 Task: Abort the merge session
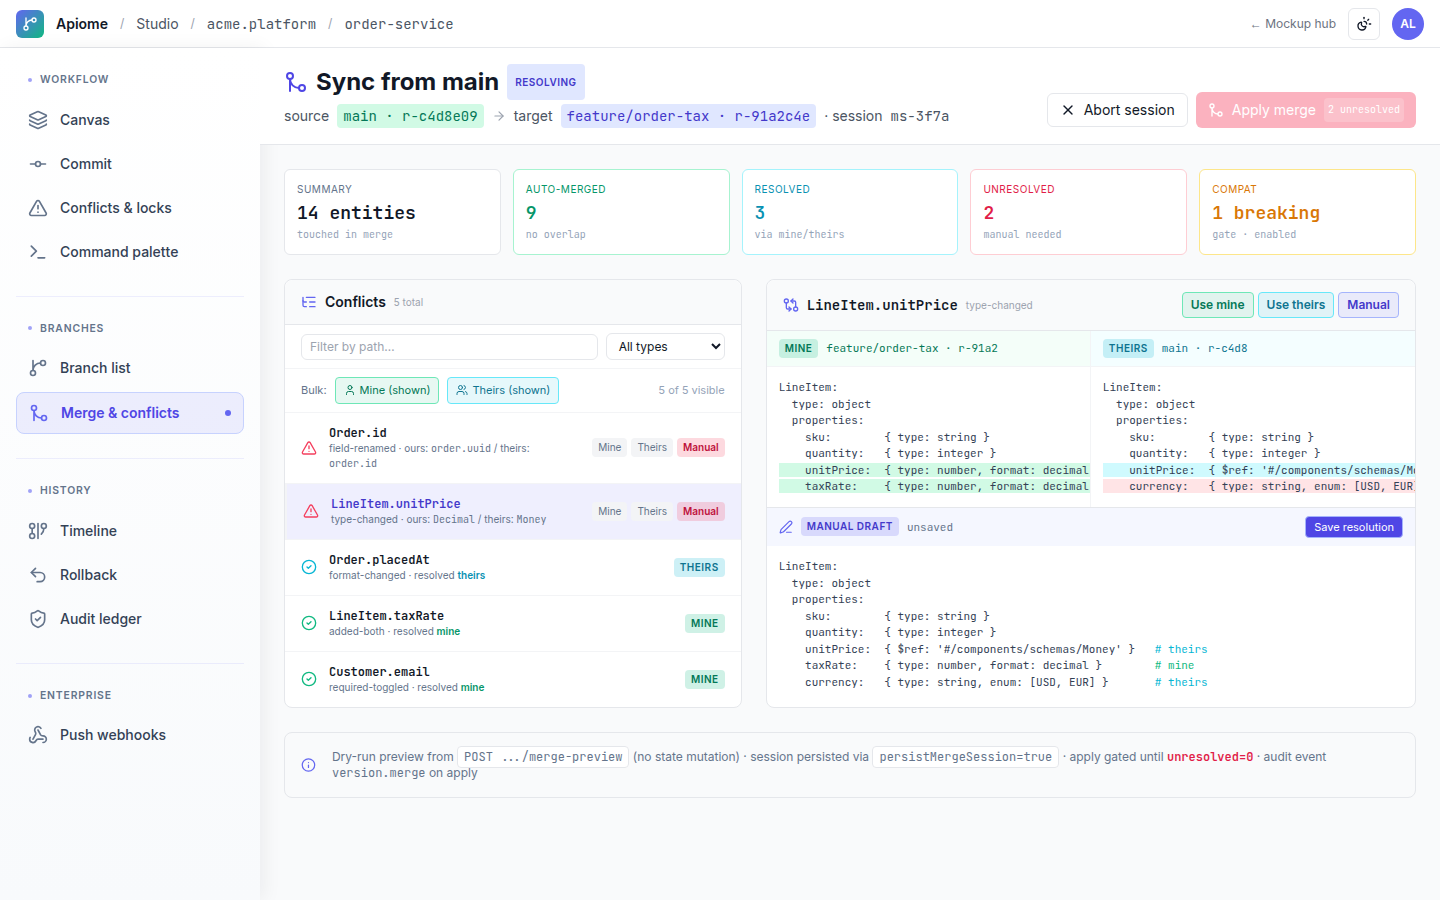pos(1118,110)
